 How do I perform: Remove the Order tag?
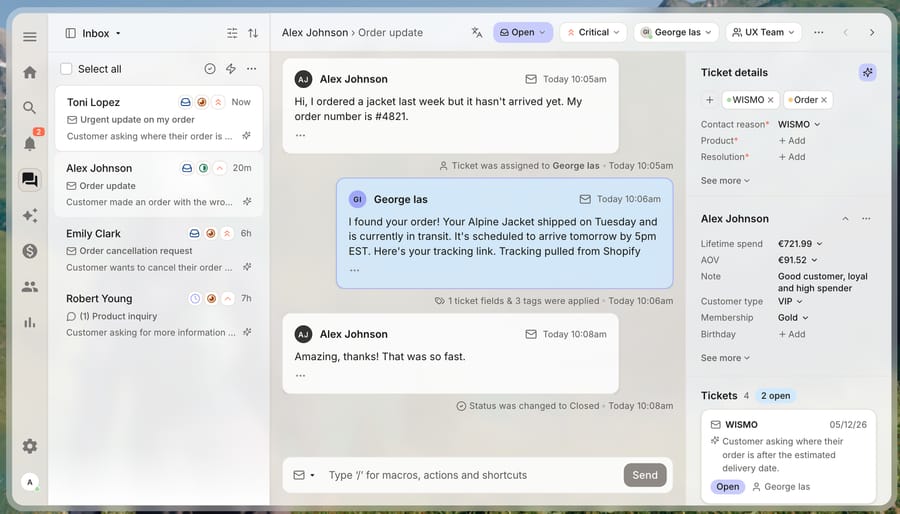coord(824,100)
